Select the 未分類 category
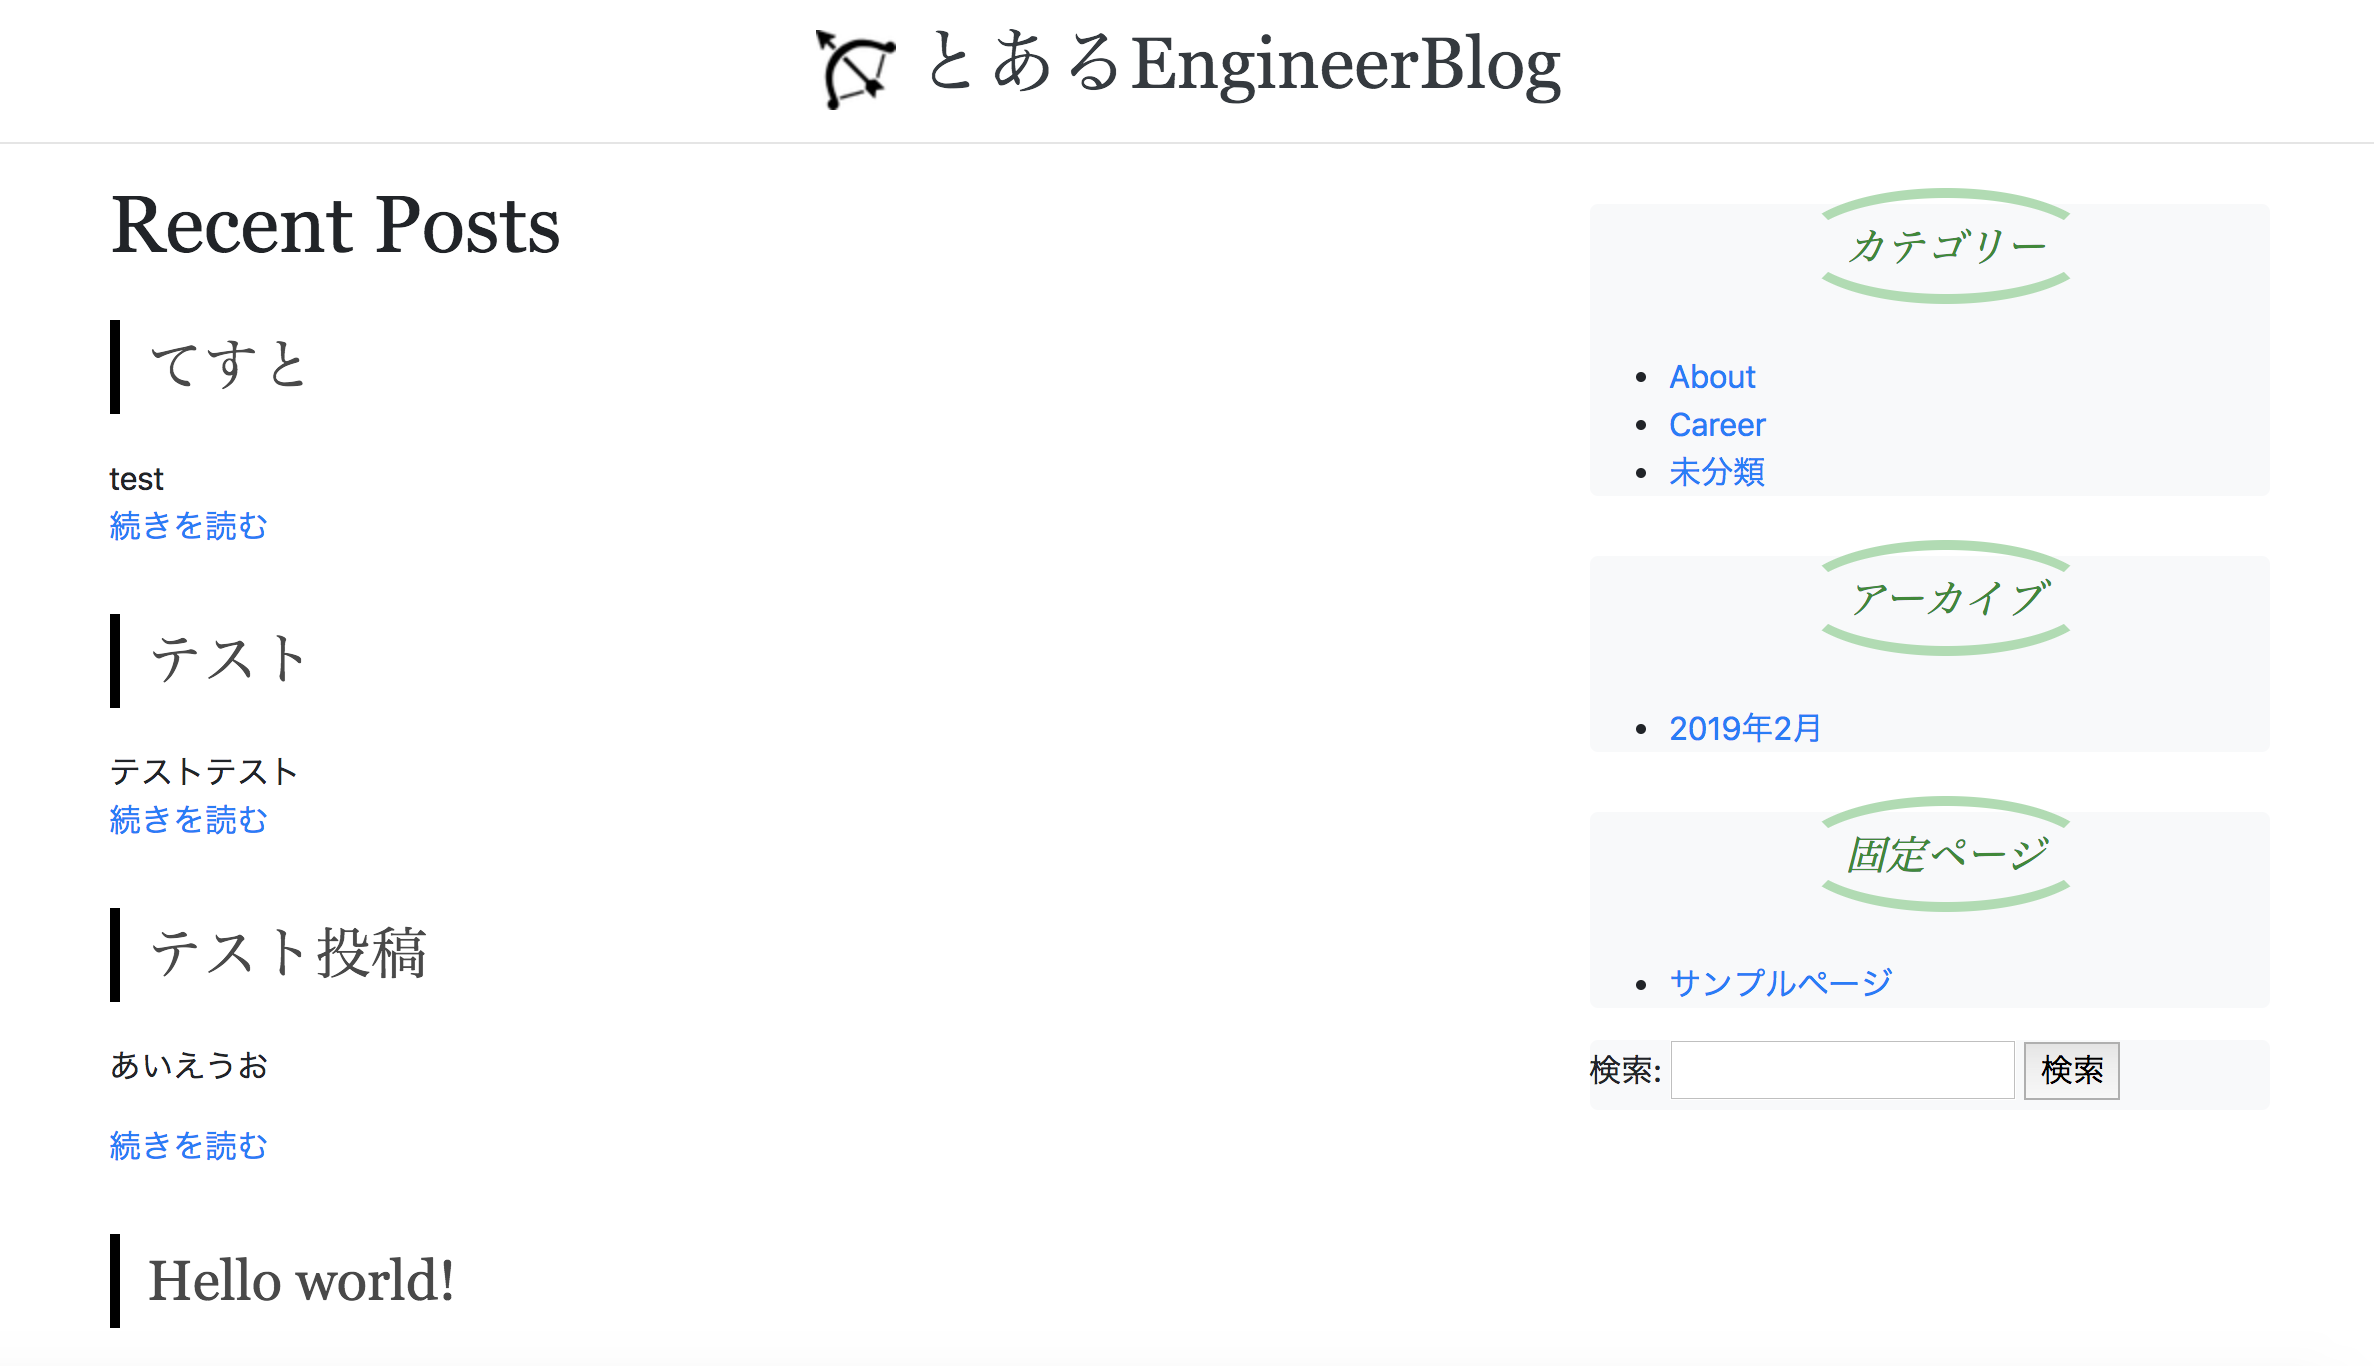Viewport: 2374px width, 1366px height. tap(1717, 472)
